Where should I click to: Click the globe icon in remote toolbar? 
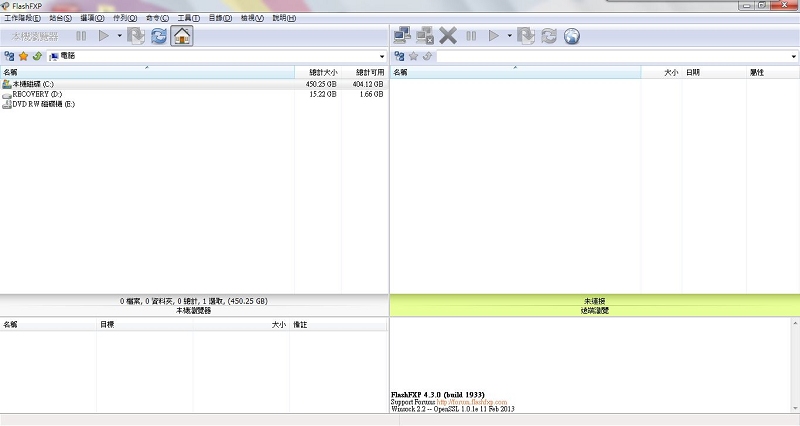pyautogui.click(x=571, y=36)
